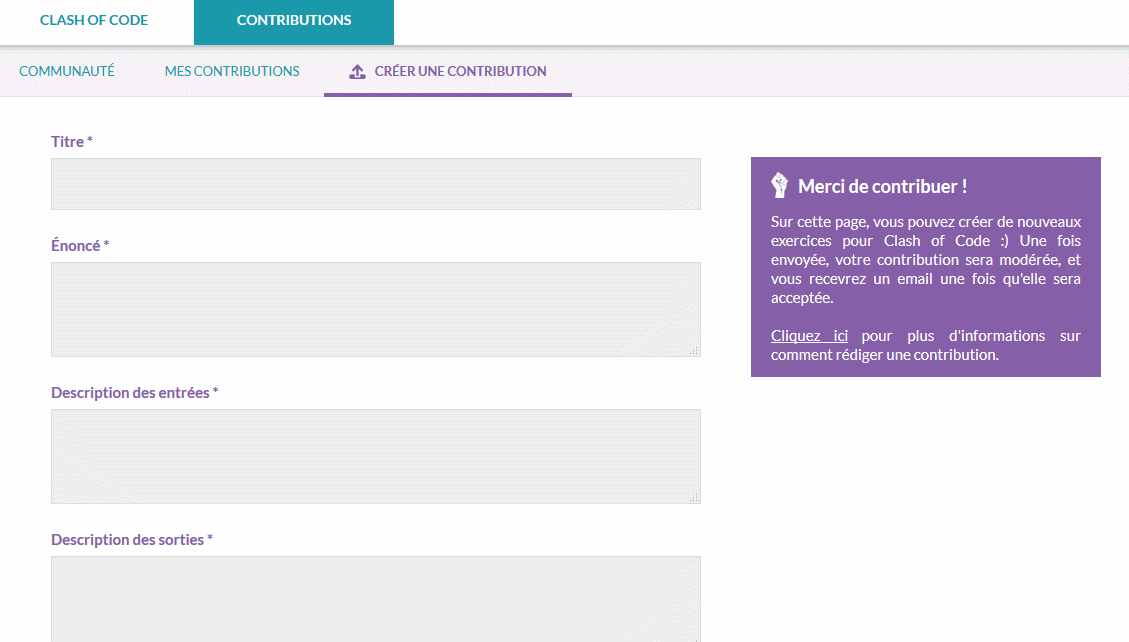This screenshot has height=642, width=1129.
Task: Click the "Sur cette page" info paragraph
Action: coord(925,260)
